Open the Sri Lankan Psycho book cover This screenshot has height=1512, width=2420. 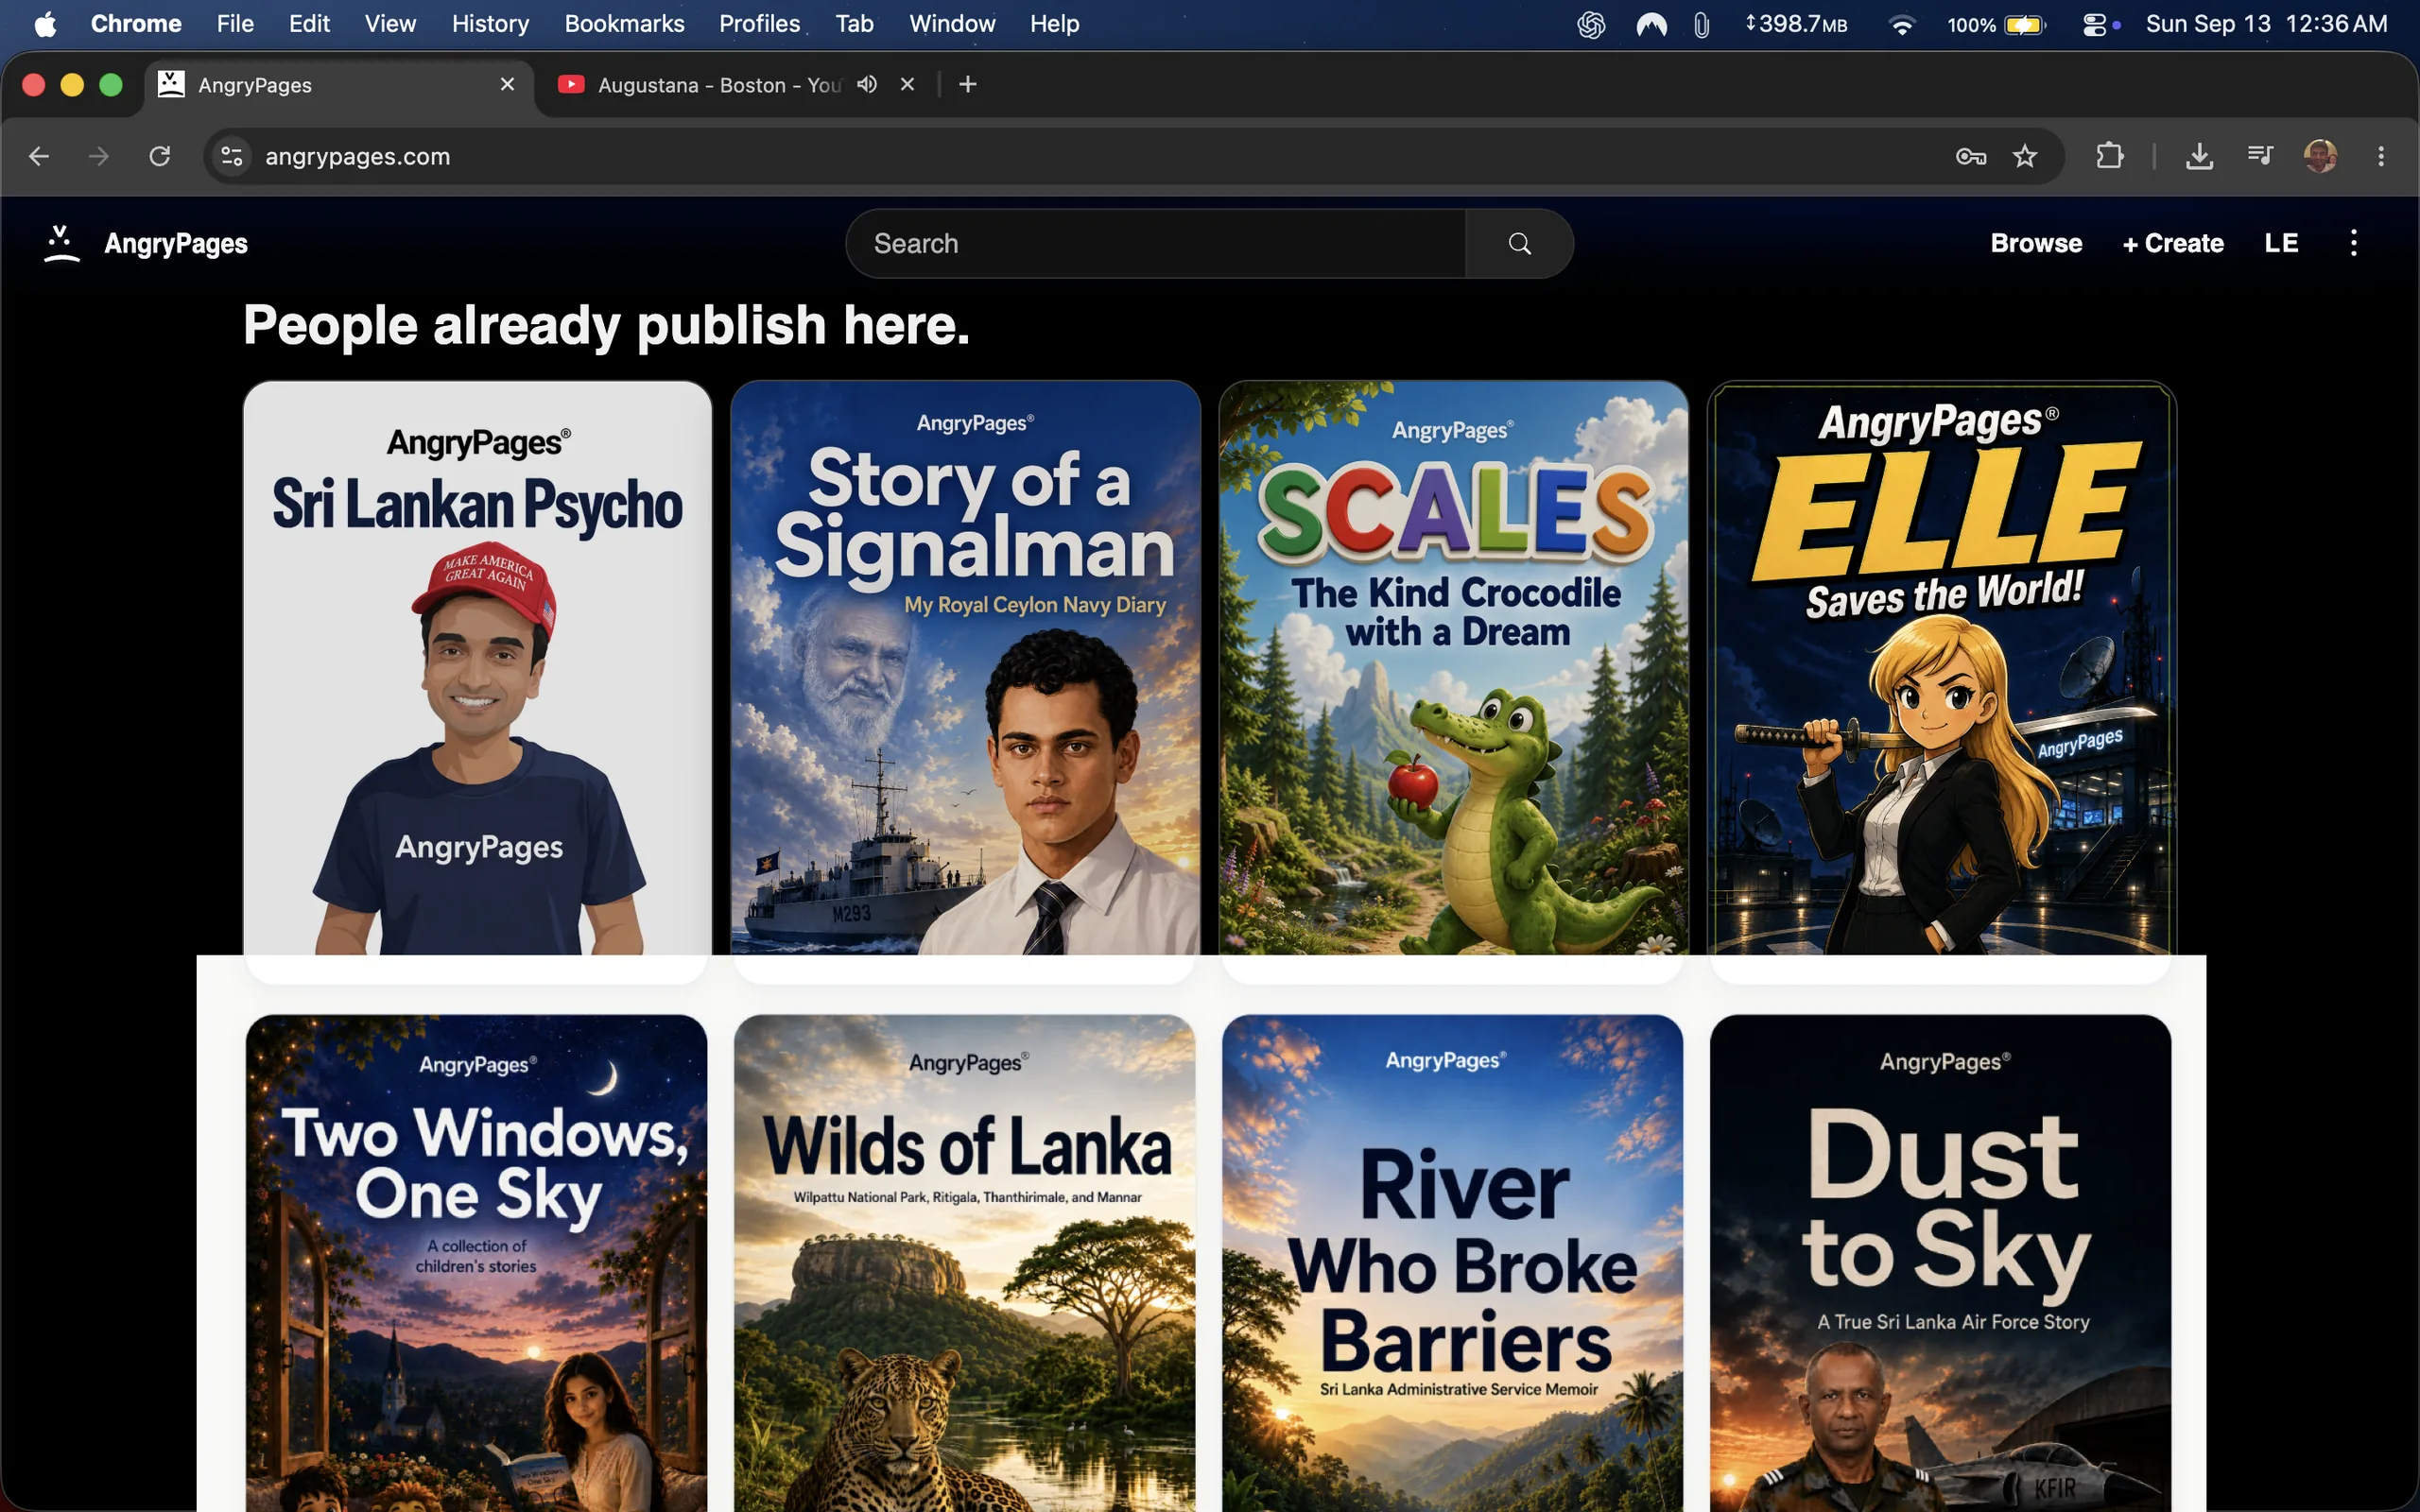(477, 668)
